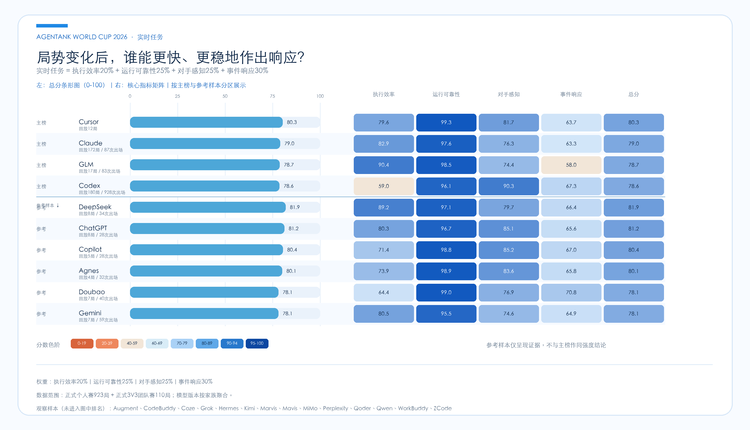Click Claude's 82.9 execution efficiency cell

point(384,143)
